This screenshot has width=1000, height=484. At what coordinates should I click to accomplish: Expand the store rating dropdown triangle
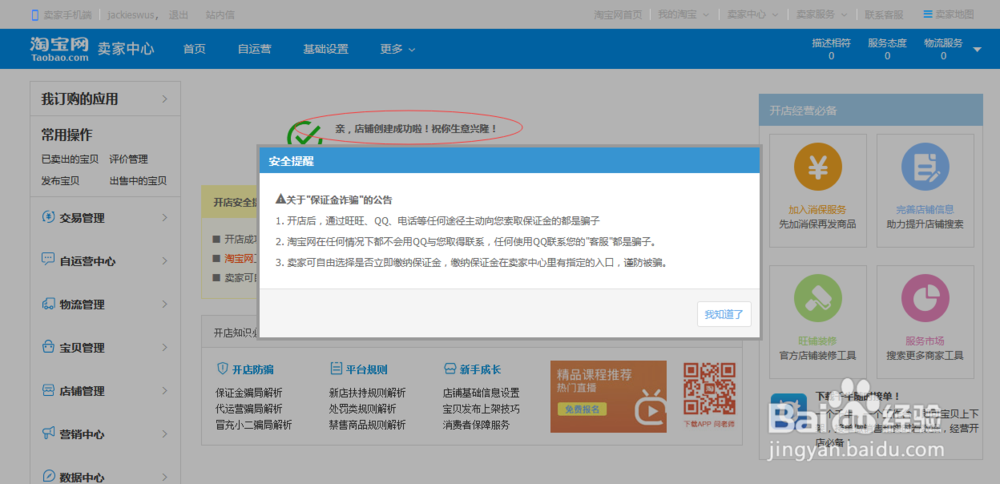tap(977, 49)
